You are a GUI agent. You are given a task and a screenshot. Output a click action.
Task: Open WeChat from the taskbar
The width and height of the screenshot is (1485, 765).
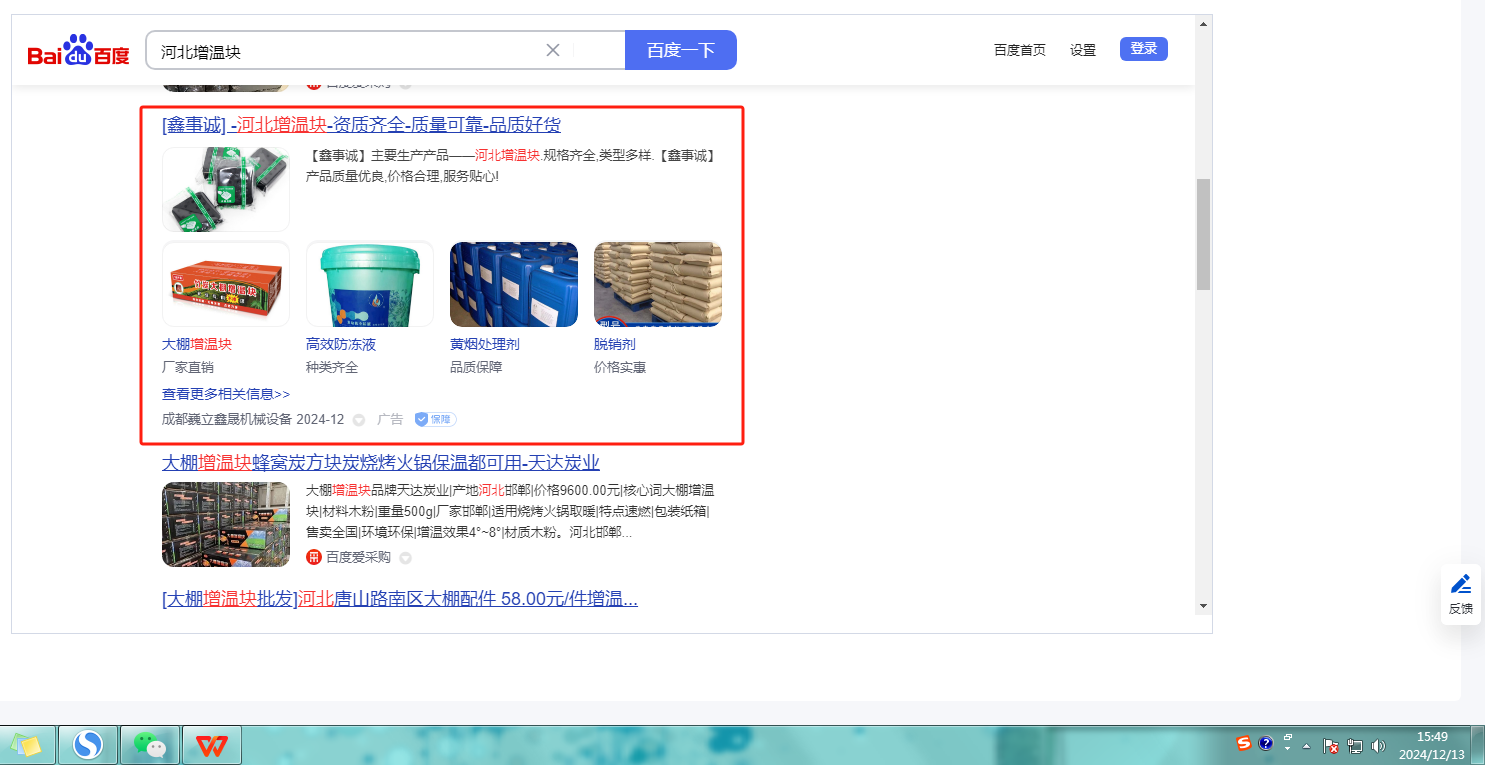click(150, 745)
